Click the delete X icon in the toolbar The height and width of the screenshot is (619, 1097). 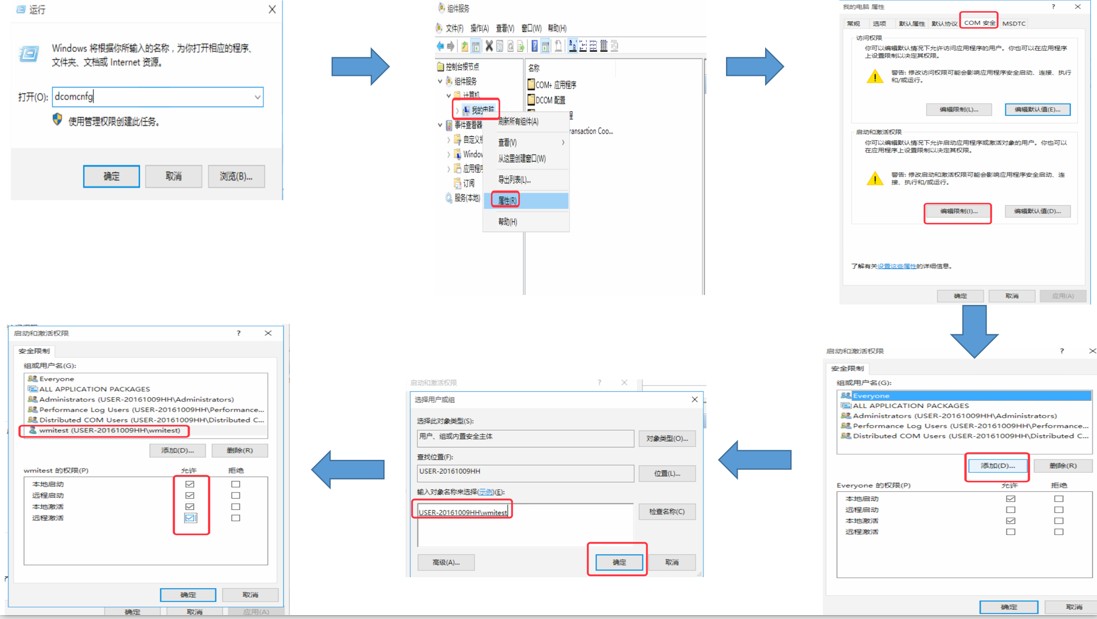(488, 46)
